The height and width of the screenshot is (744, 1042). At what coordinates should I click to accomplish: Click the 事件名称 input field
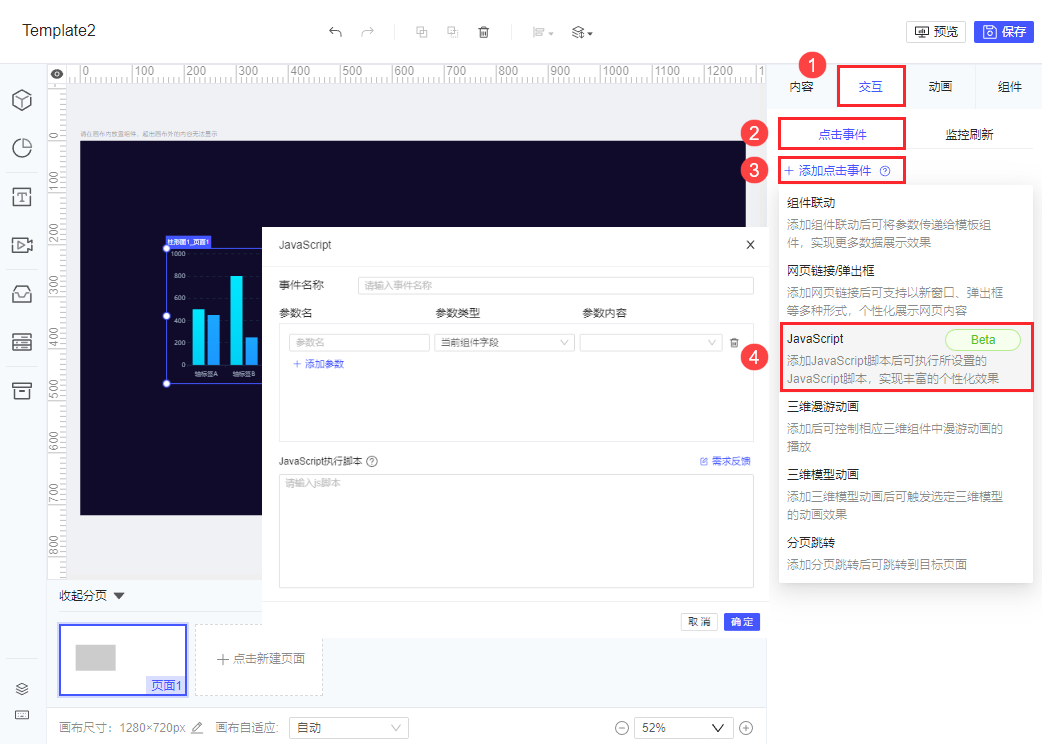pos(556,286)
